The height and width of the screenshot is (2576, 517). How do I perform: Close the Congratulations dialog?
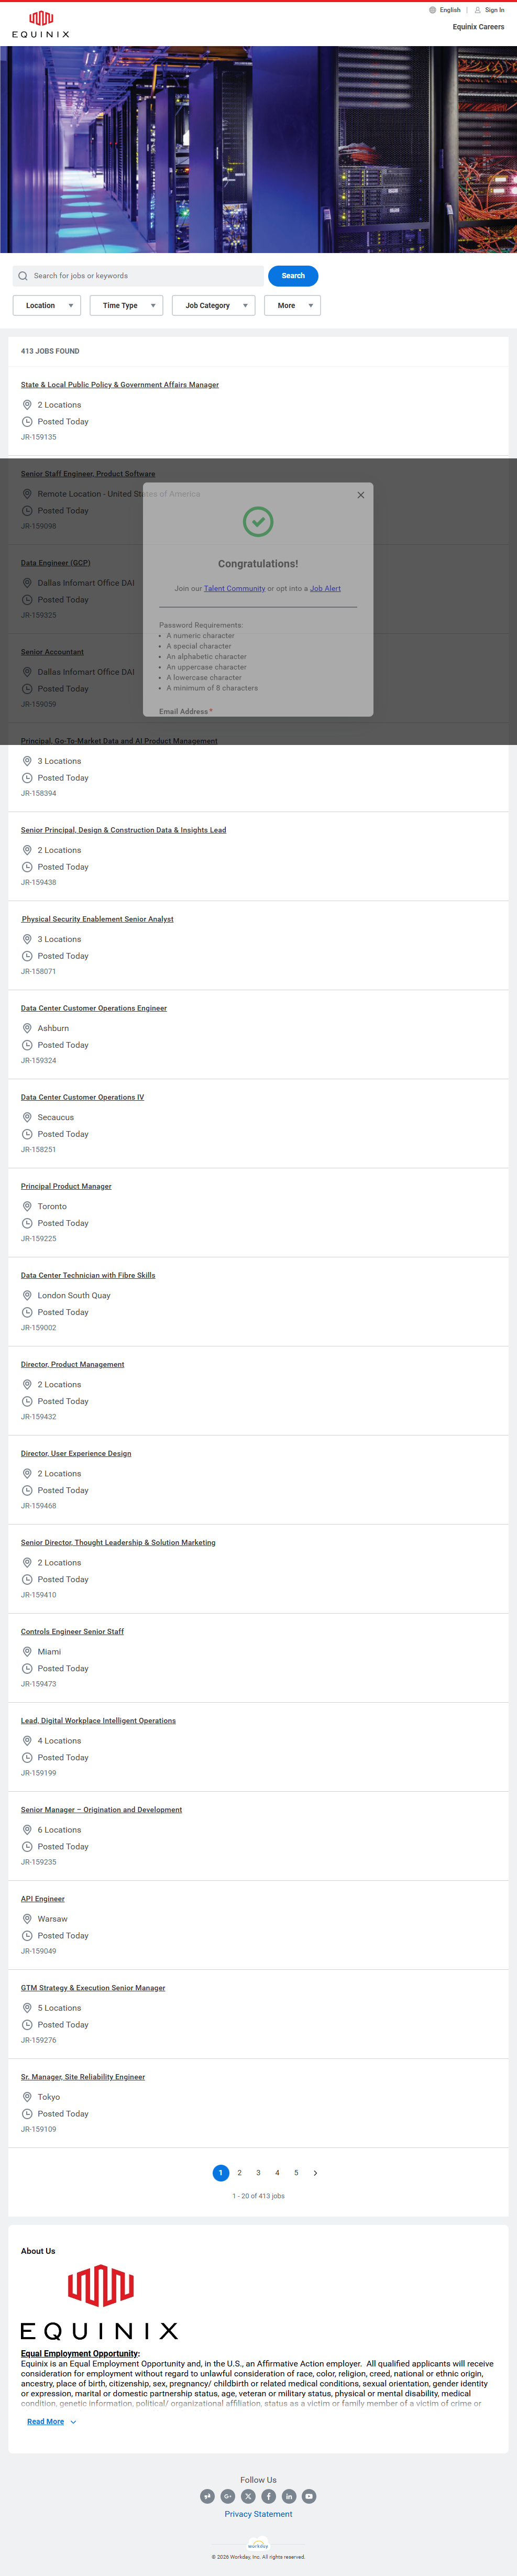(361, 495)
